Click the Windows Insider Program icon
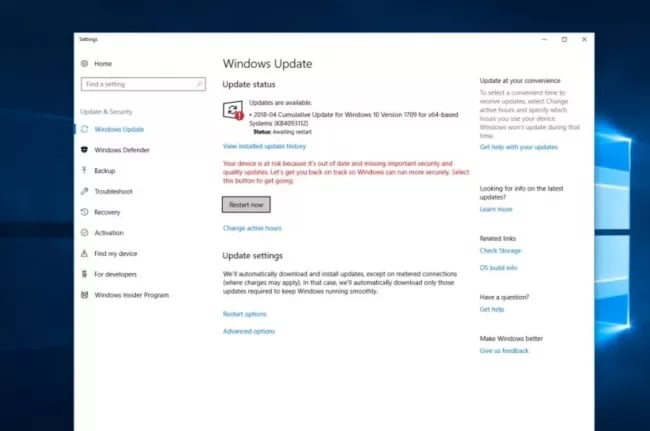Image resolution: width=650 pixels, height=431 pixels. coord(85,295)
